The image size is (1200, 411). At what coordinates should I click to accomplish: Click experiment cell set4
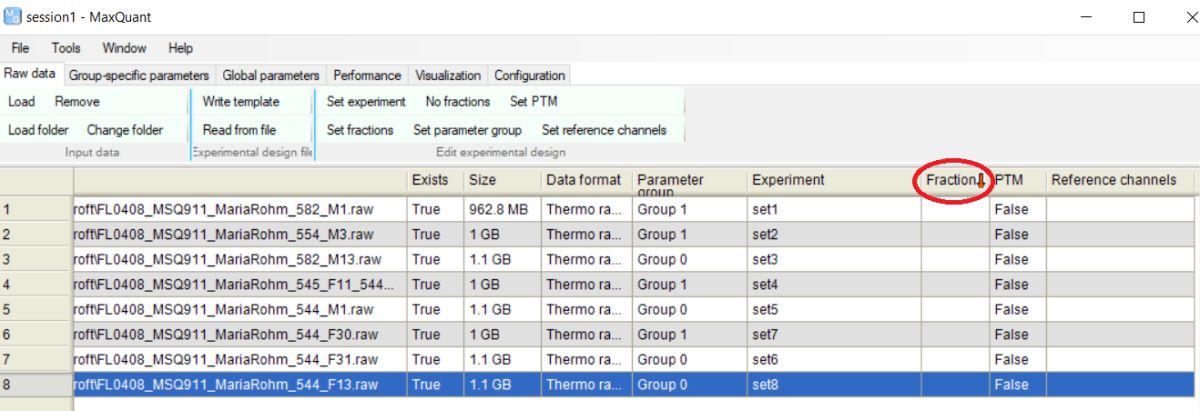tap(833, 284)
